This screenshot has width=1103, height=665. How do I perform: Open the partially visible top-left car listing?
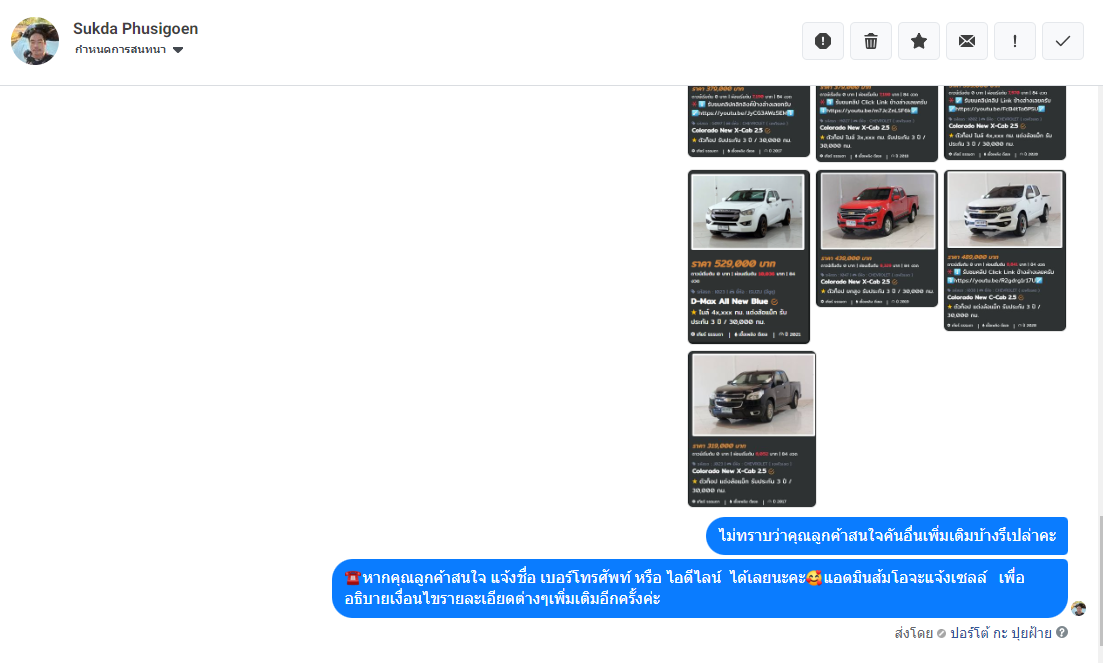748,121
